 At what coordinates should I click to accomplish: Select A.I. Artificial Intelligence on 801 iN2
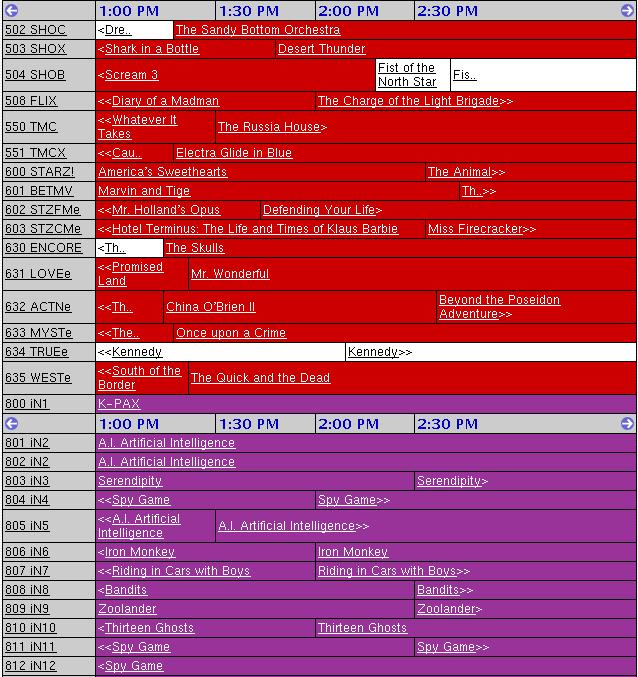tap(166, 443)
